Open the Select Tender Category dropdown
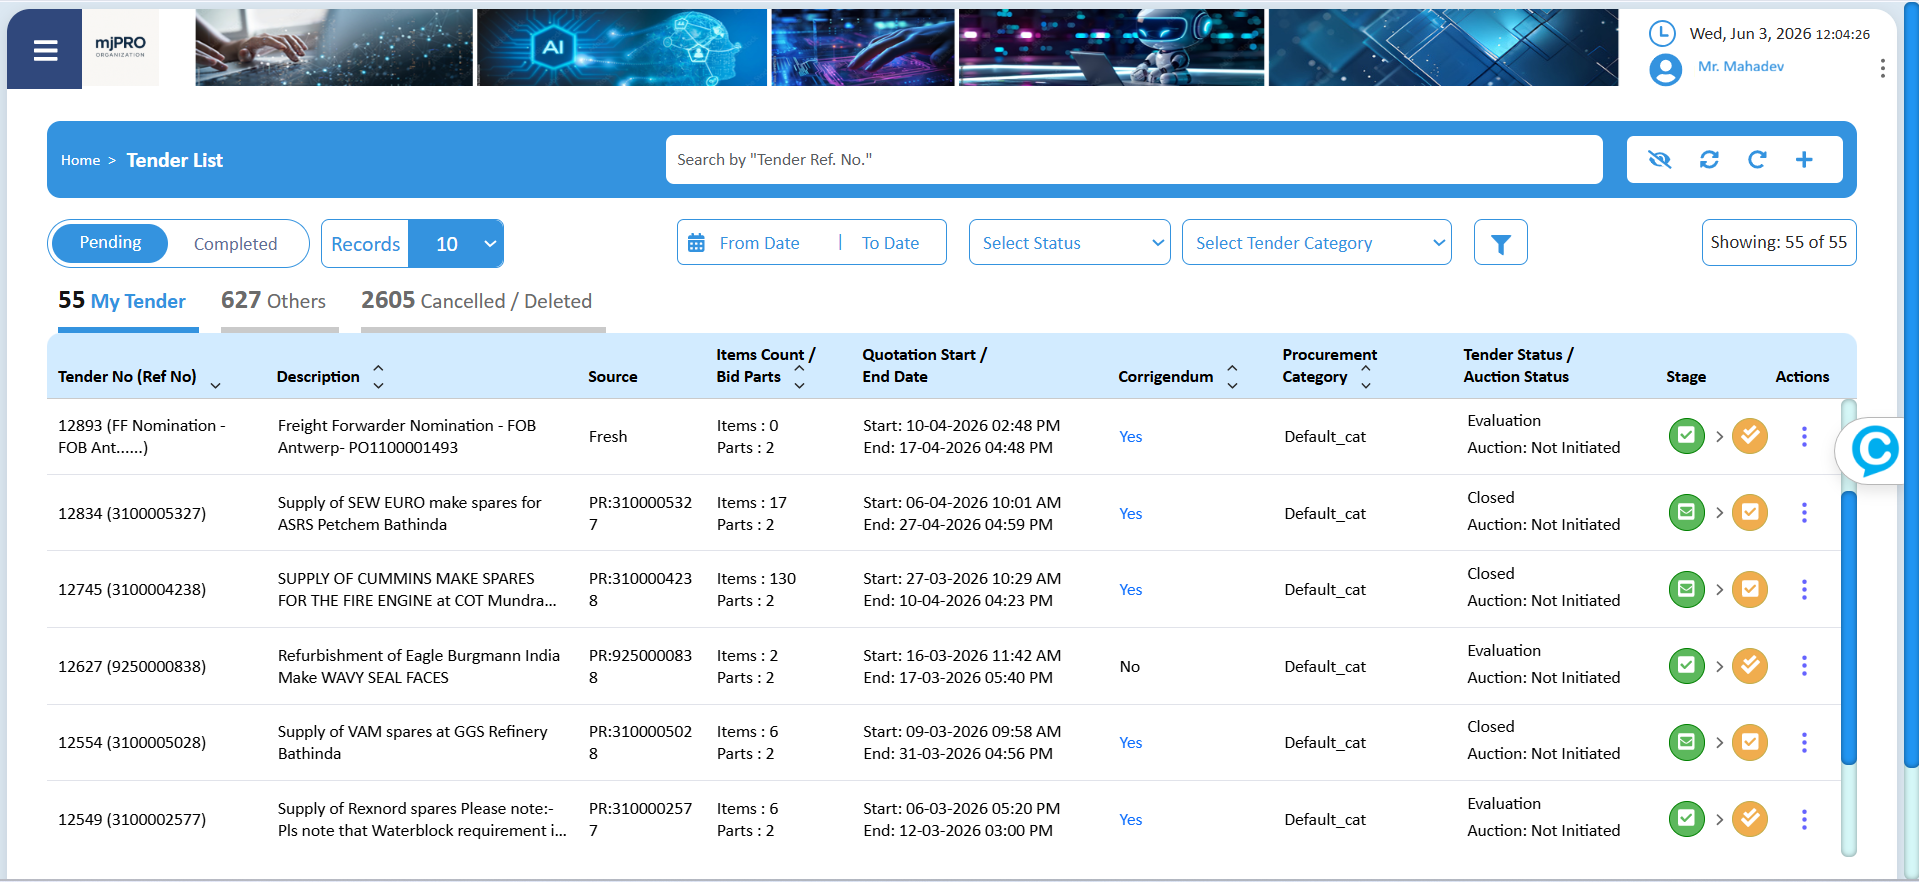 coord(1316,243)
